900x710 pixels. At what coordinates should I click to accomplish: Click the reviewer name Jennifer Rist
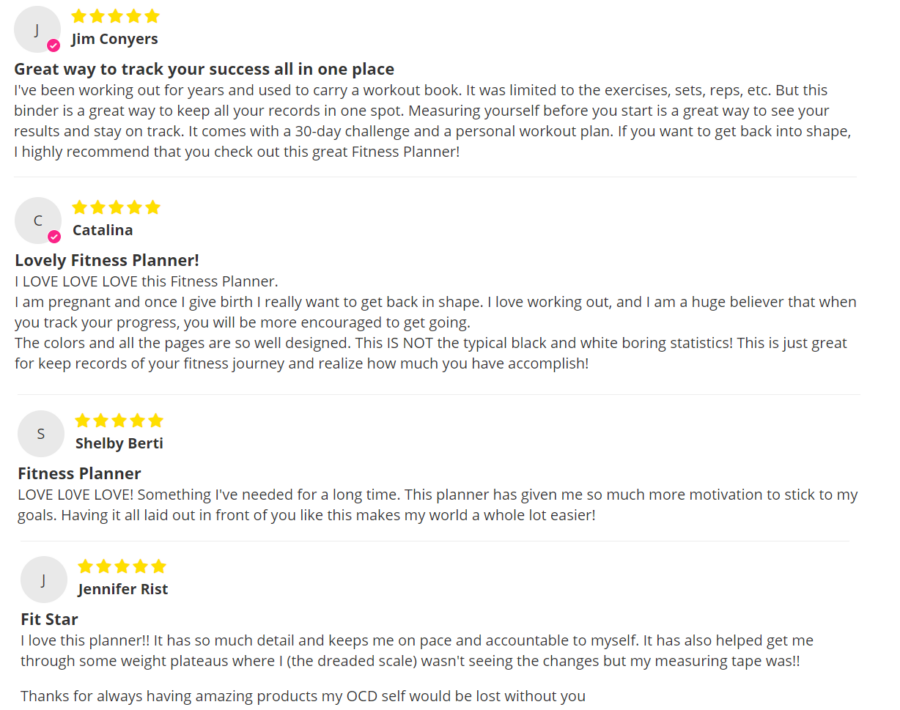[x=123, y=589]
